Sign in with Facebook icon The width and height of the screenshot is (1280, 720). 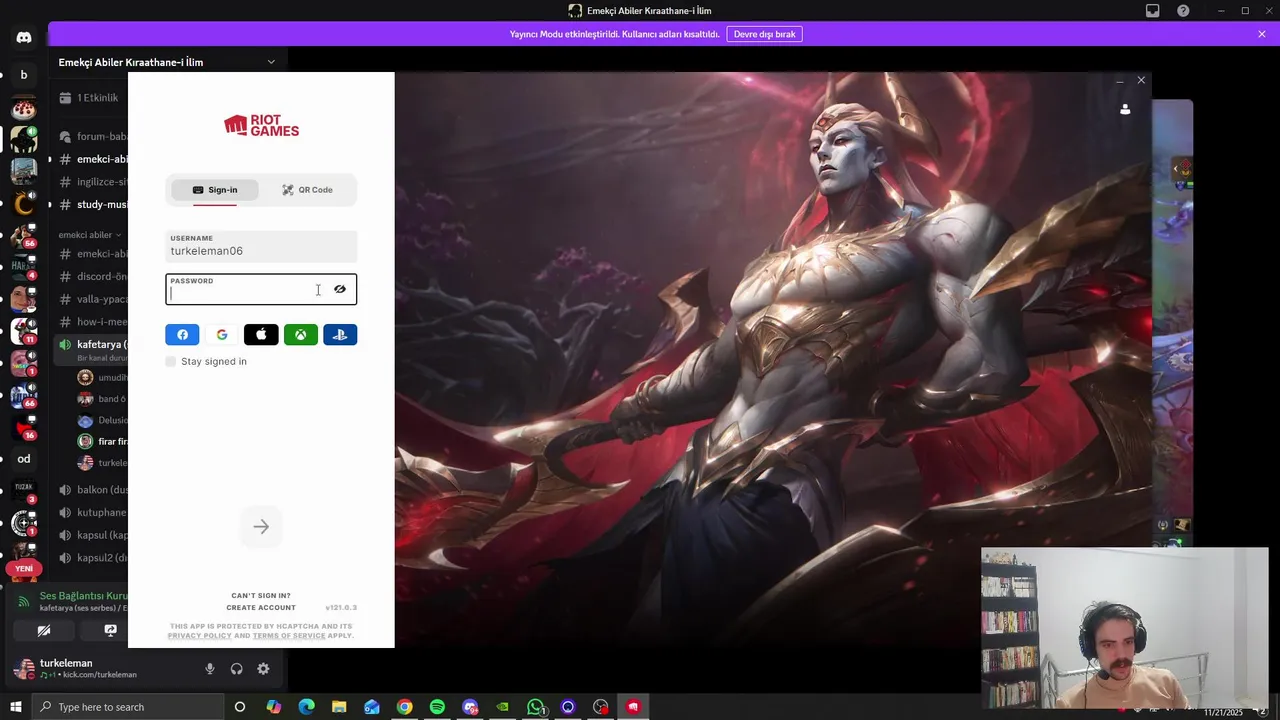click(x=182, y=335)
